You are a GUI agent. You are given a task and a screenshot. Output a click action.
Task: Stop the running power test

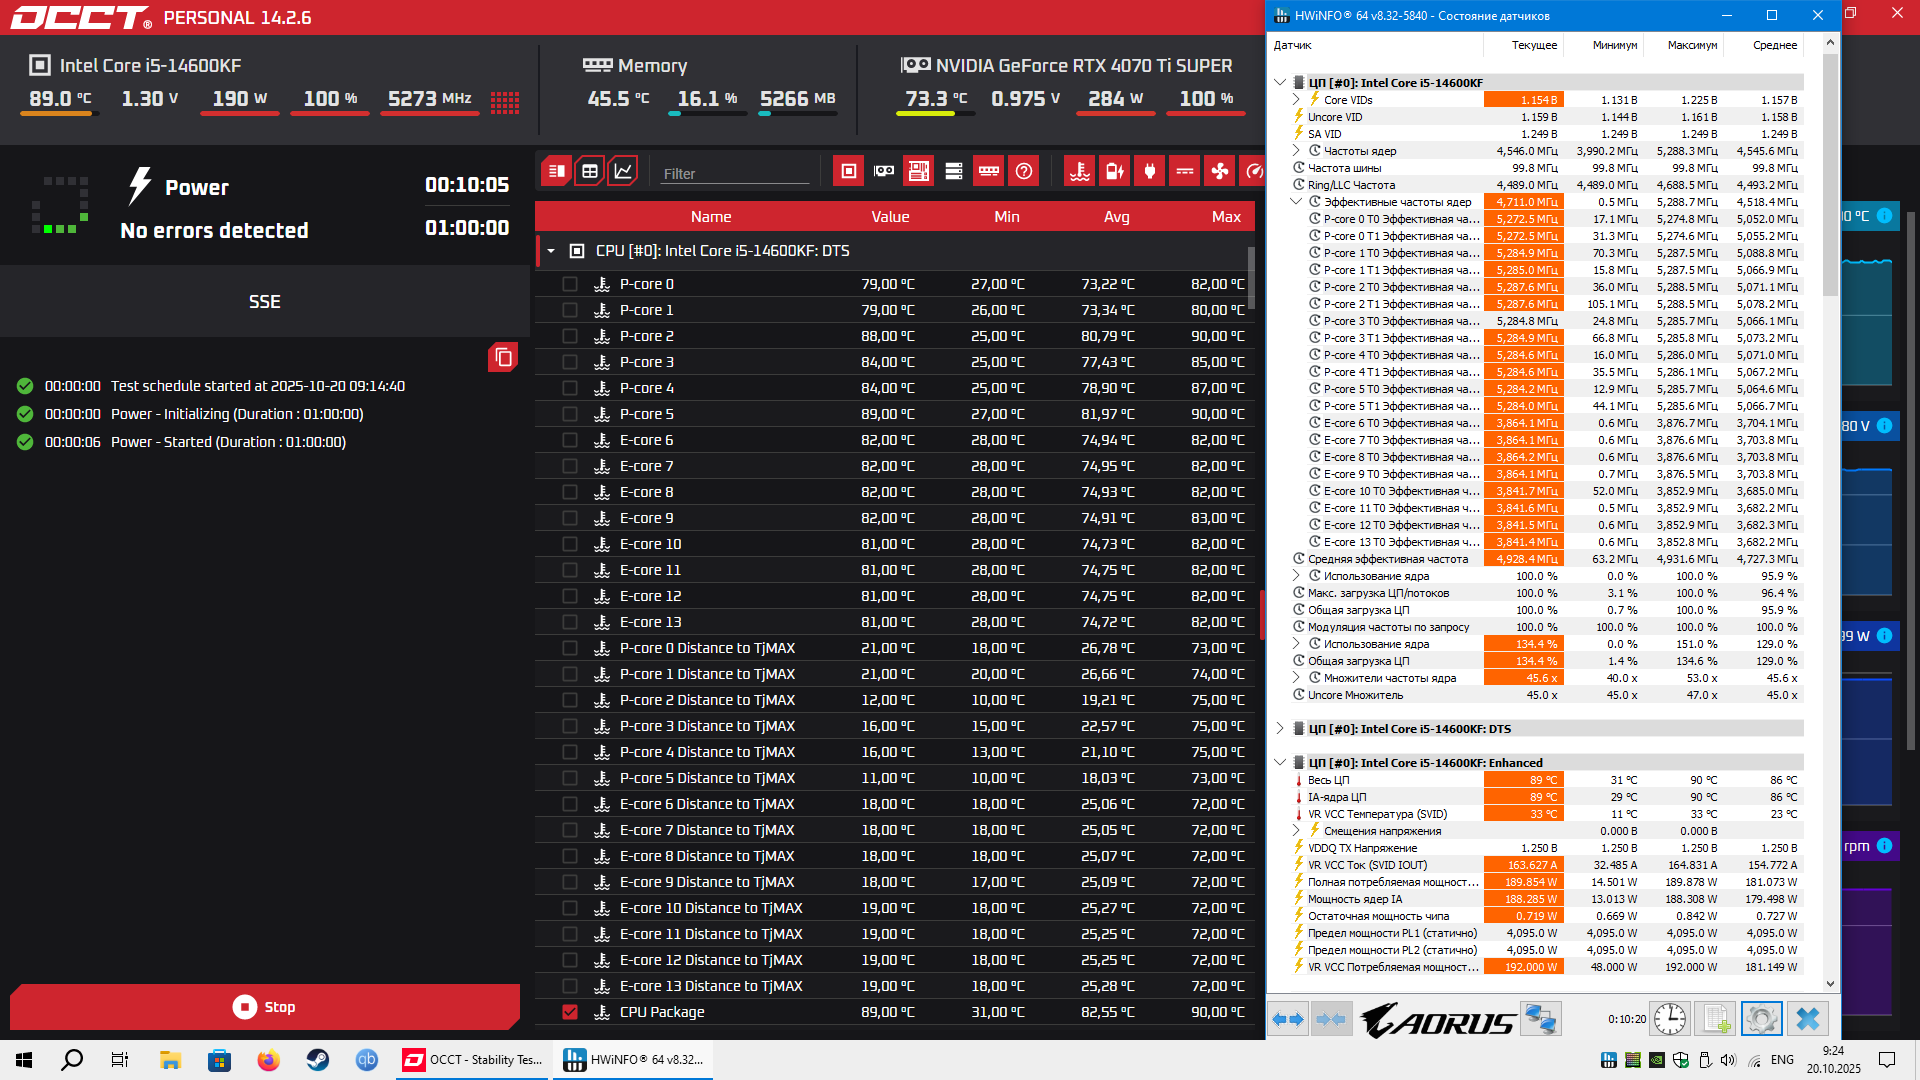265,1007
